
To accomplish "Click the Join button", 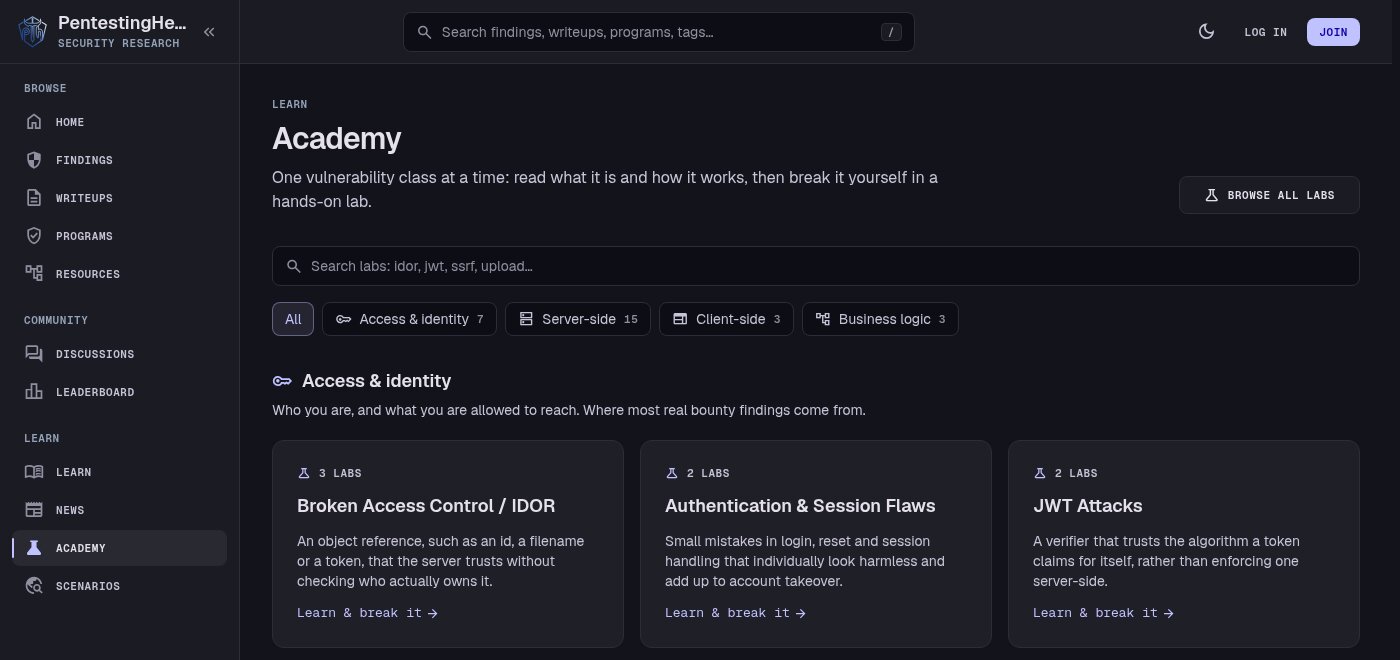I will (1333, 32).
